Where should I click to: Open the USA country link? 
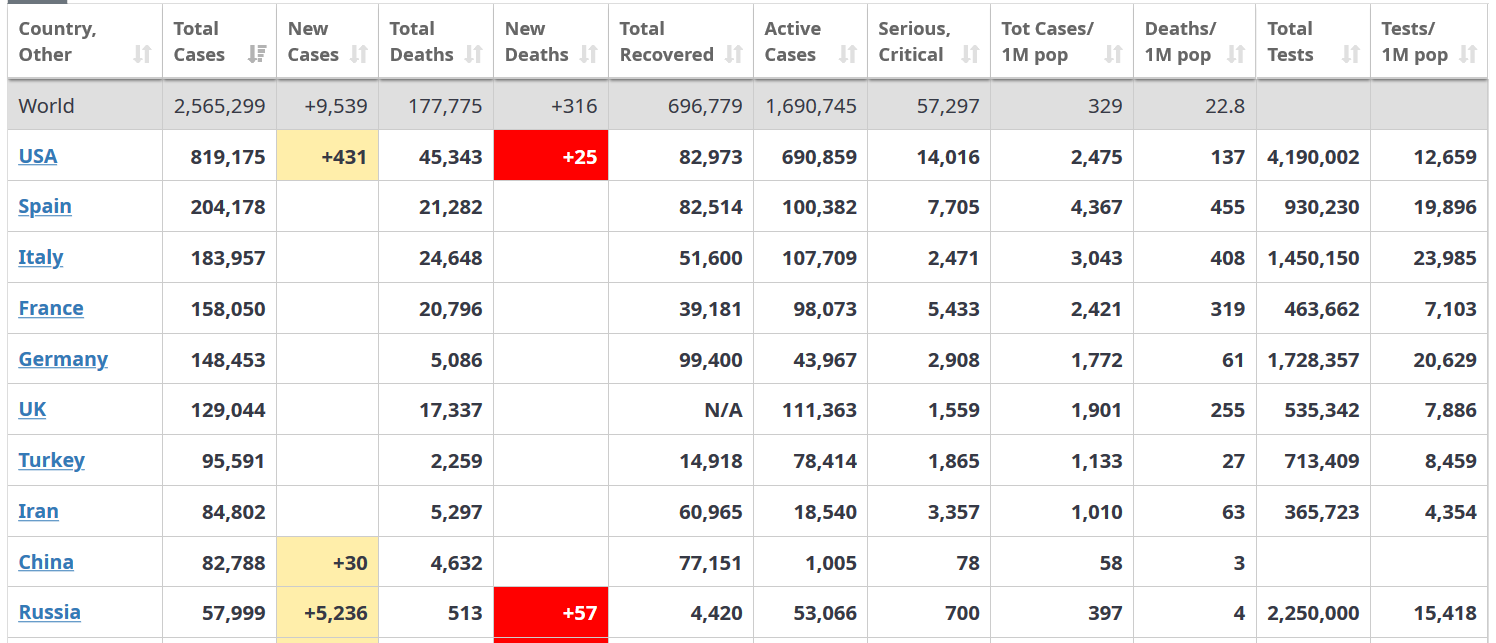click(x=38, y=156)
